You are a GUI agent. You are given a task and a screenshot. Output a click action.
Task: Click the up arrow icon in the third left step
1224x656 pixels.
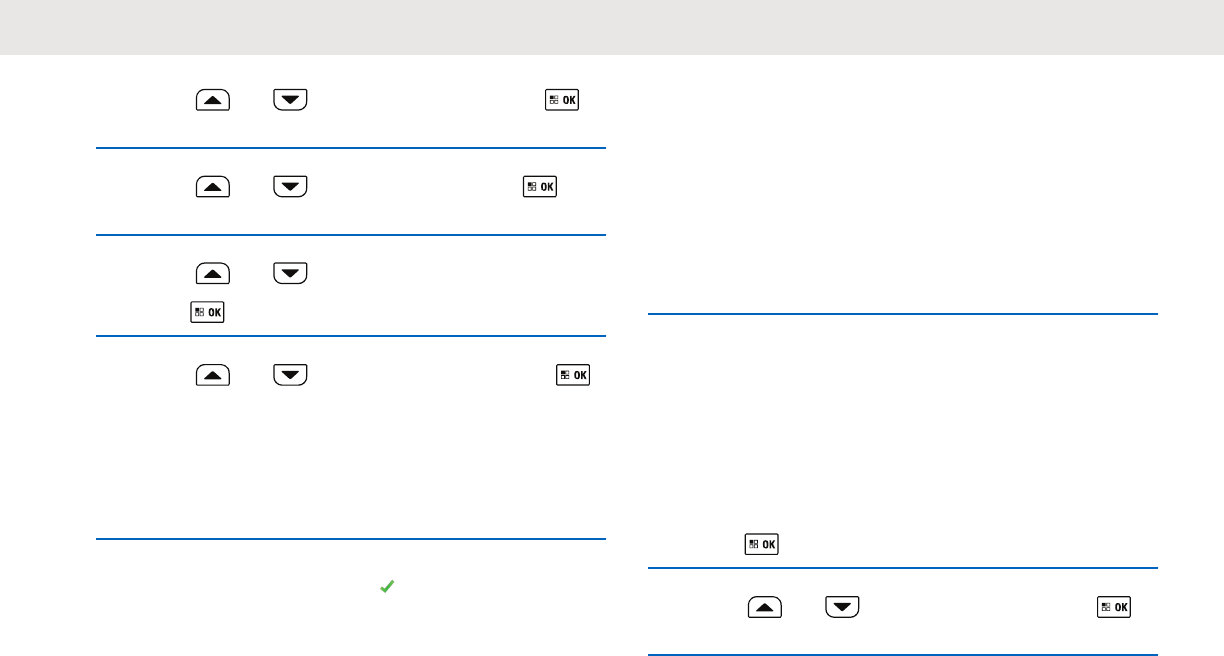(x=211, y=272)
